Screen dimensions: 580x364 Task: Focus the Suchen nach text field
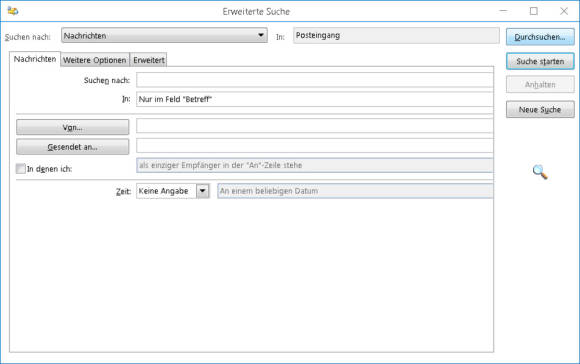point(315,80)
